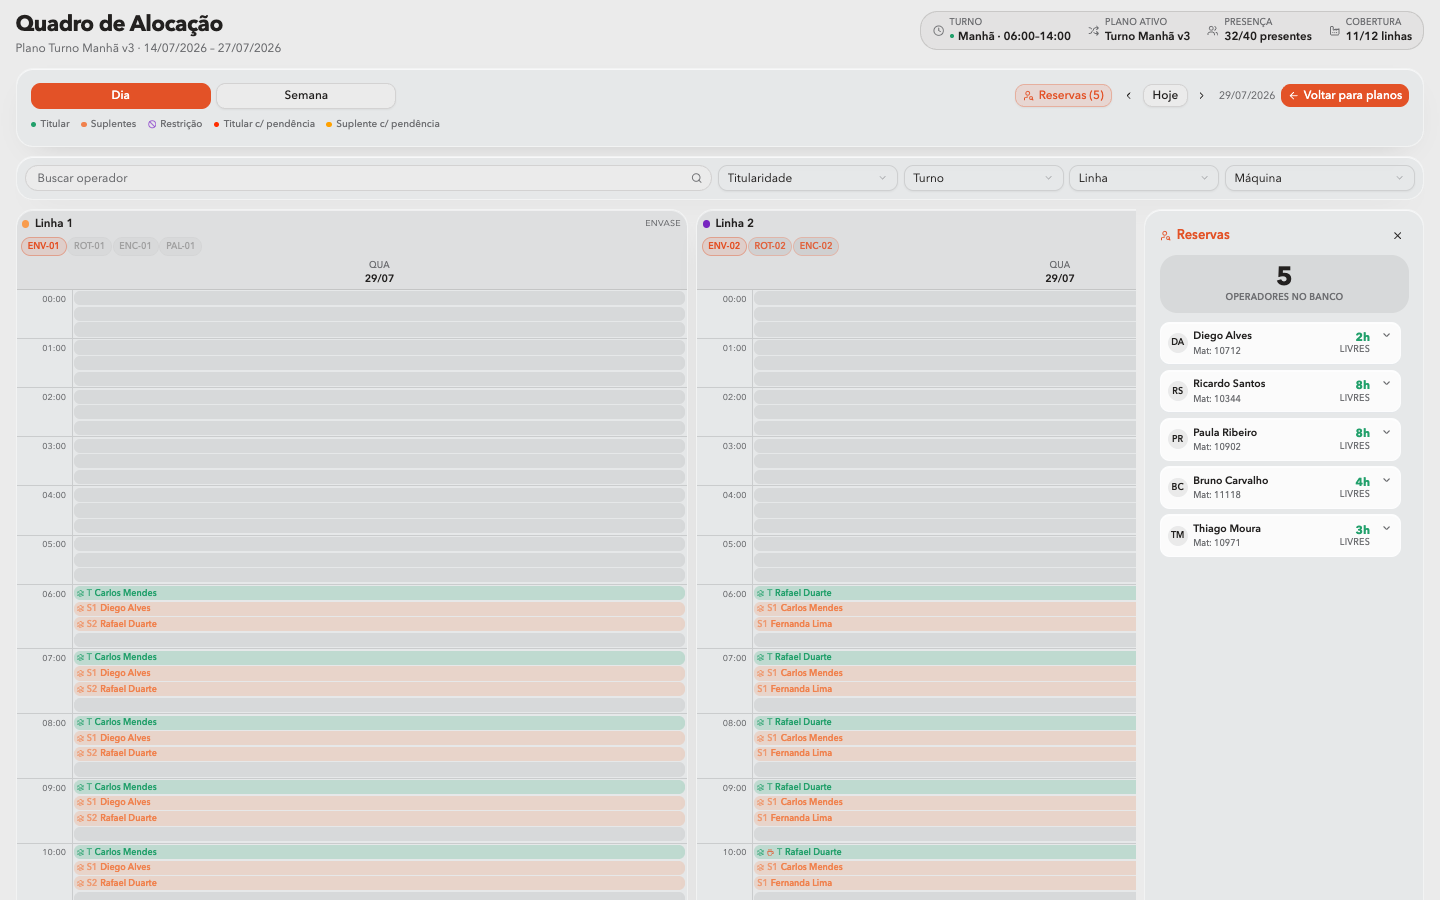Go to previous day arrow
The image size is (1440, 900).
[x=1129, y=96]
